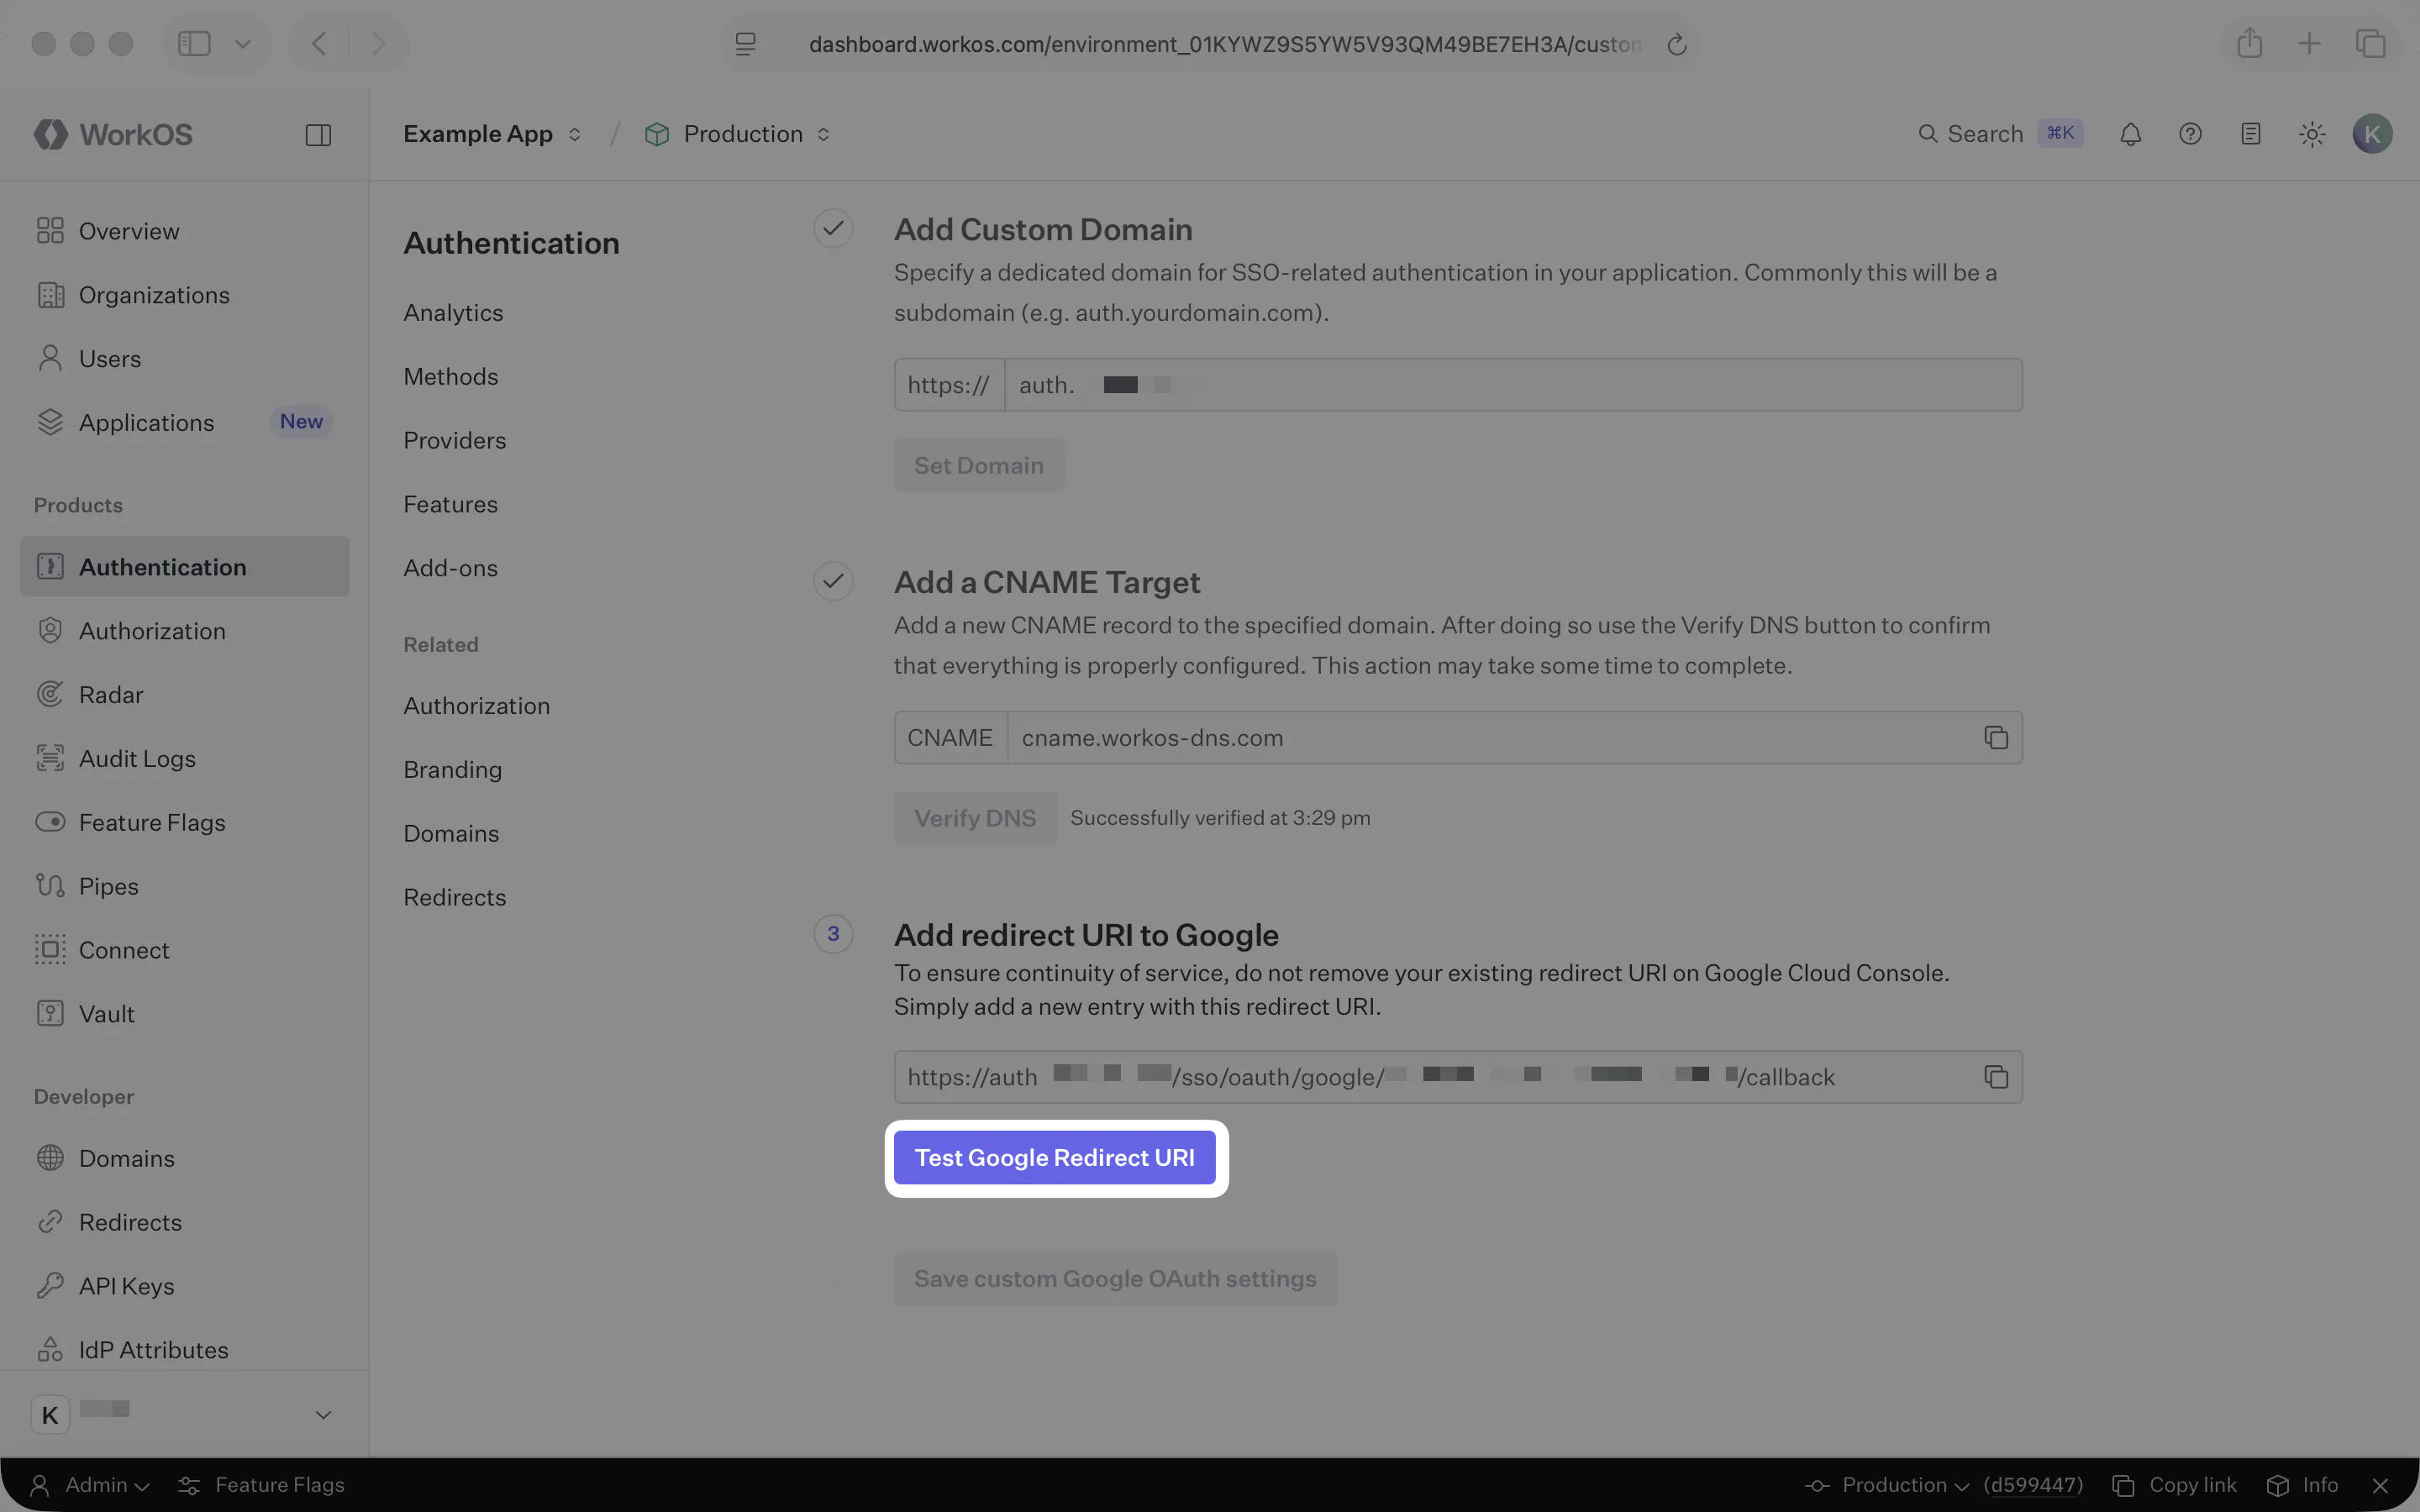Open the Admin dropdown in bottom bar

[90, 1485]
